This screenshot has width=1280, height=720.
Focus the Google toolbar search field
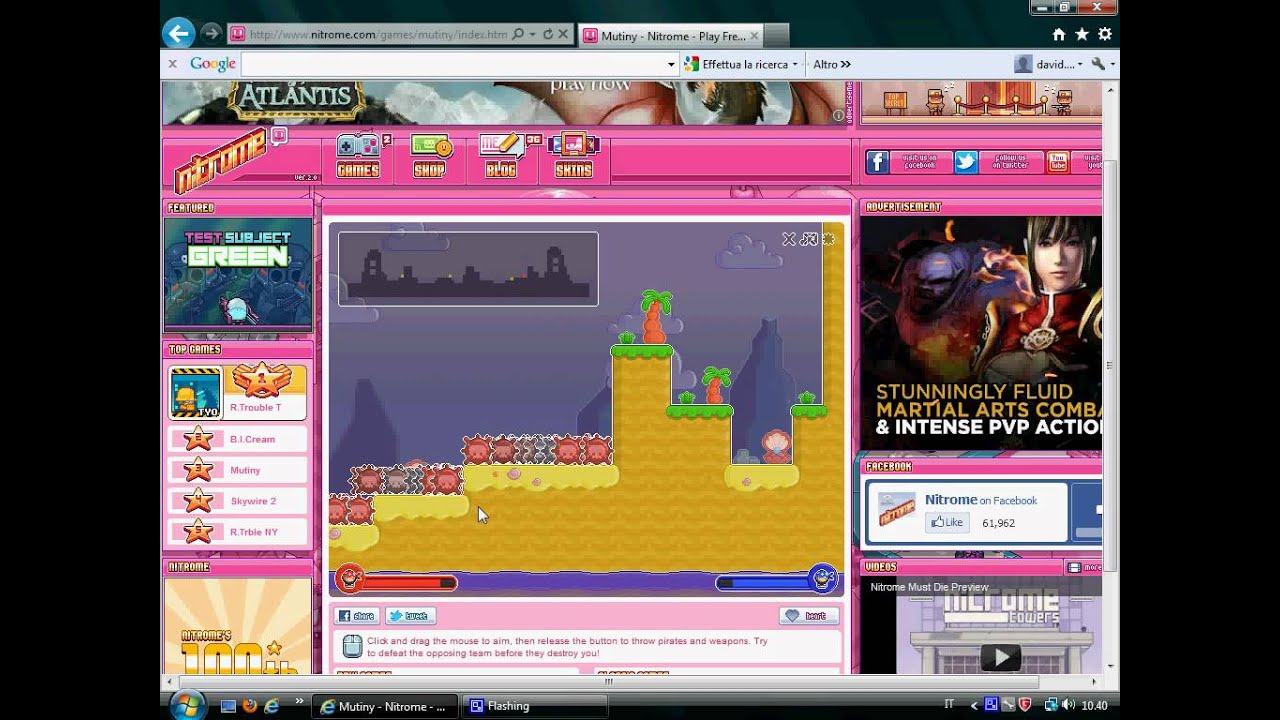[x=453, y=64]
